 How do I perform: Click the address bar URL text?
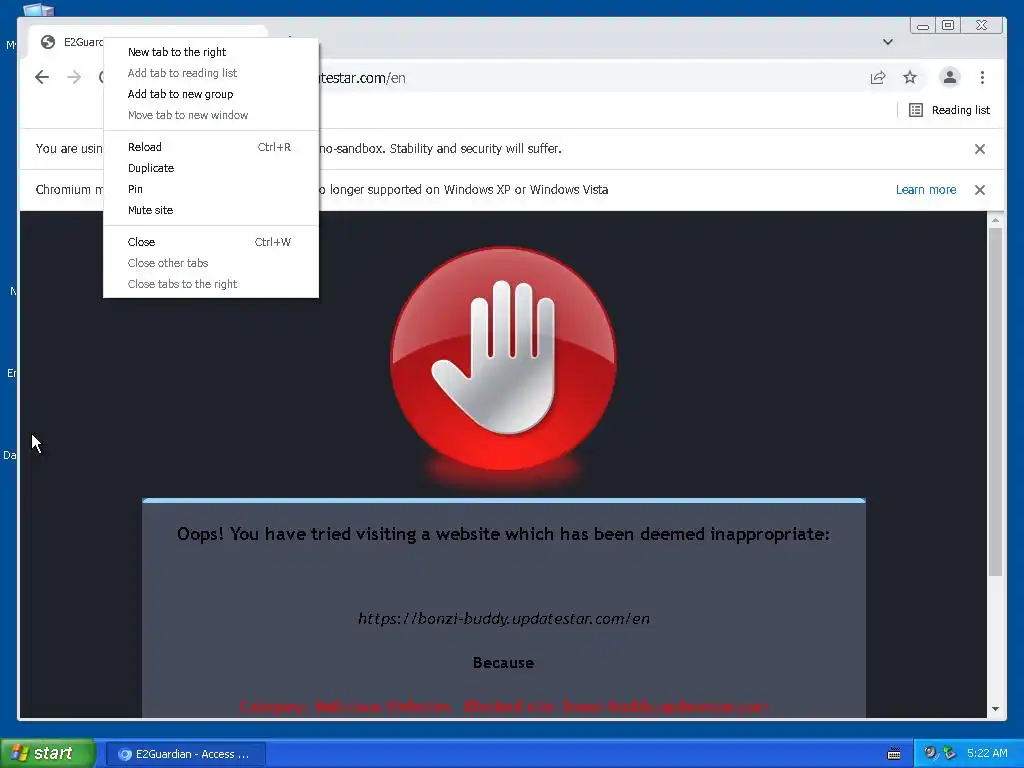[362, 78]
